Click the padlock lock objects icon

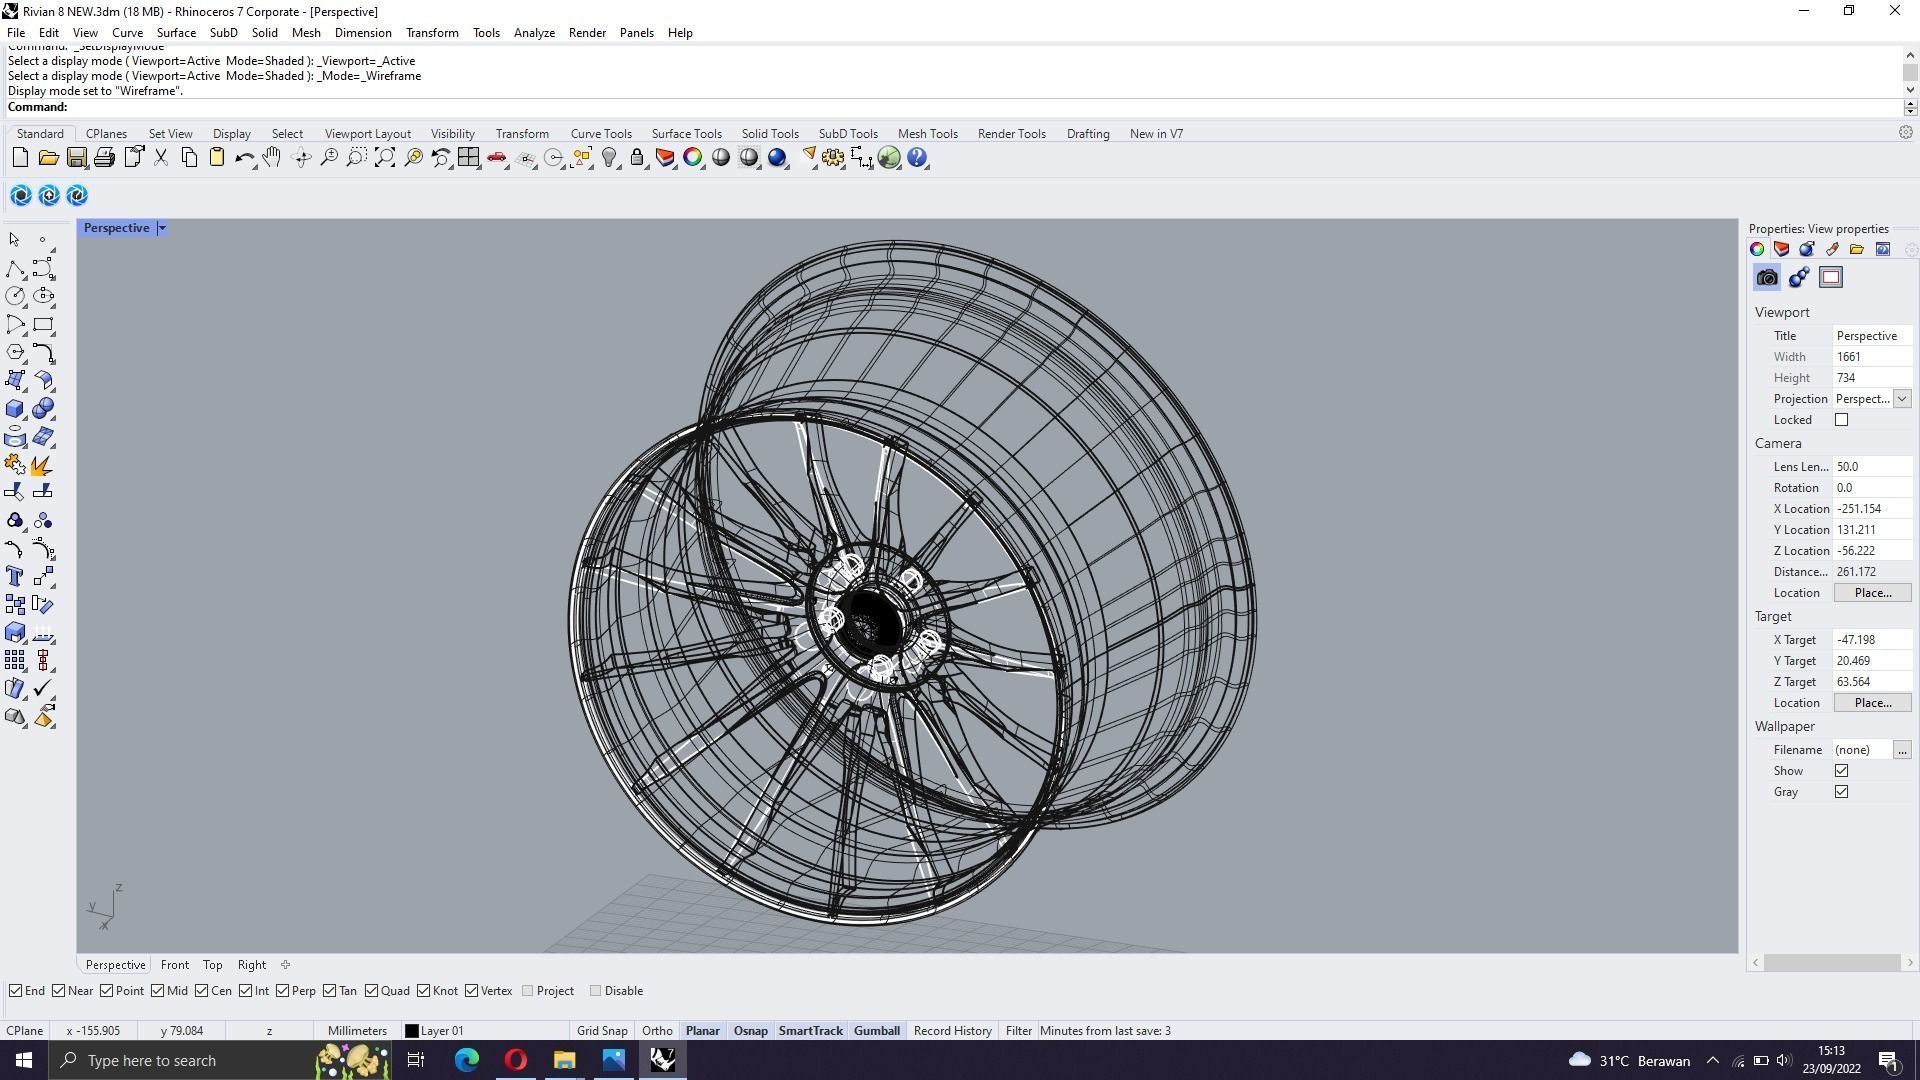pyautogui.click(x=637, y=158)
